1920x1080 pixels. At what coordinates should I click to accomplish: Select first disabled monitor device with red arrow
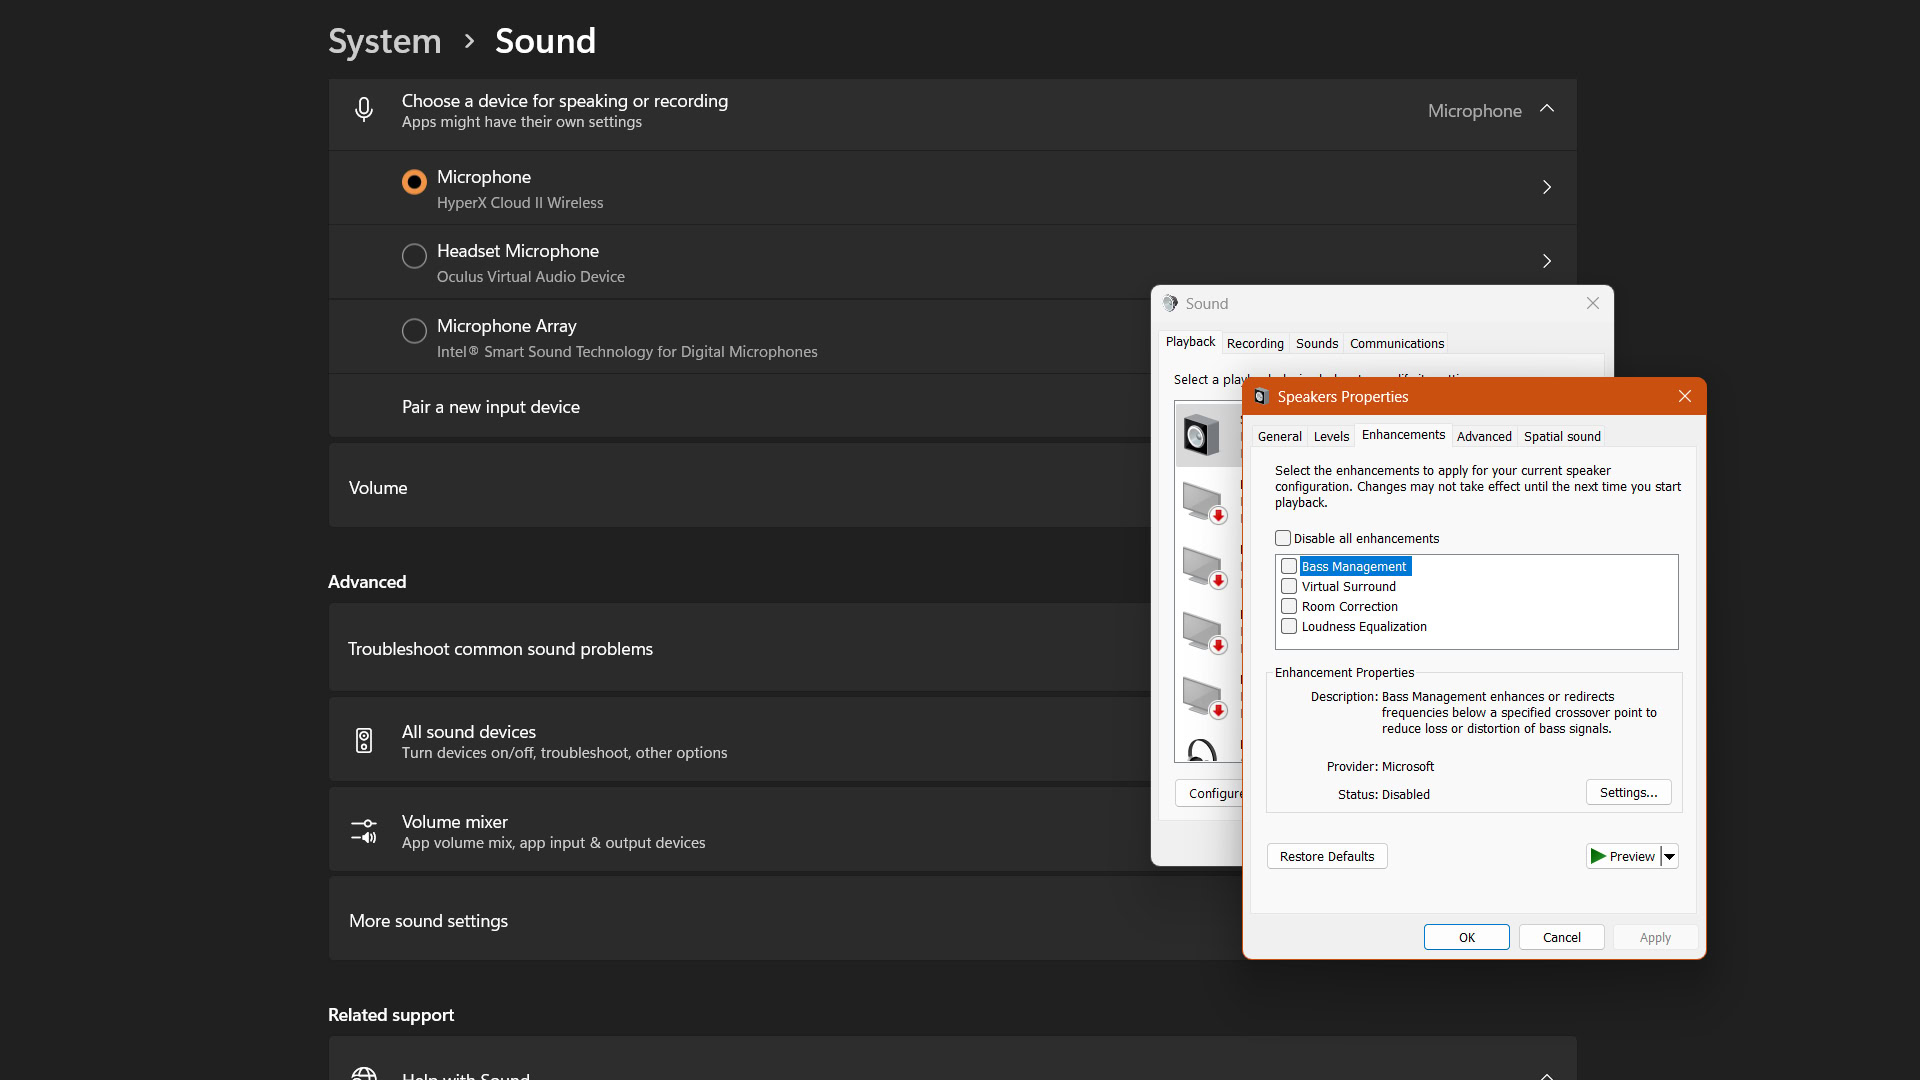coord(1203,501)
